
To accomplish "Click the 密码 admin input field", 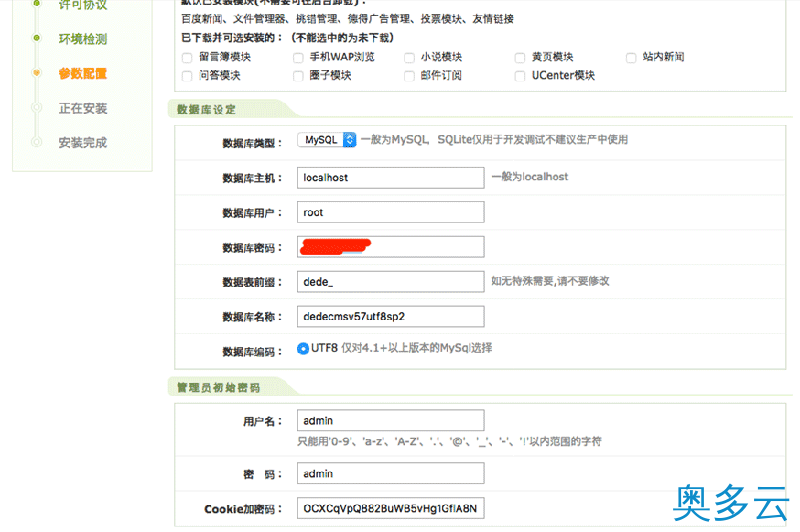I will coord(391,473).
